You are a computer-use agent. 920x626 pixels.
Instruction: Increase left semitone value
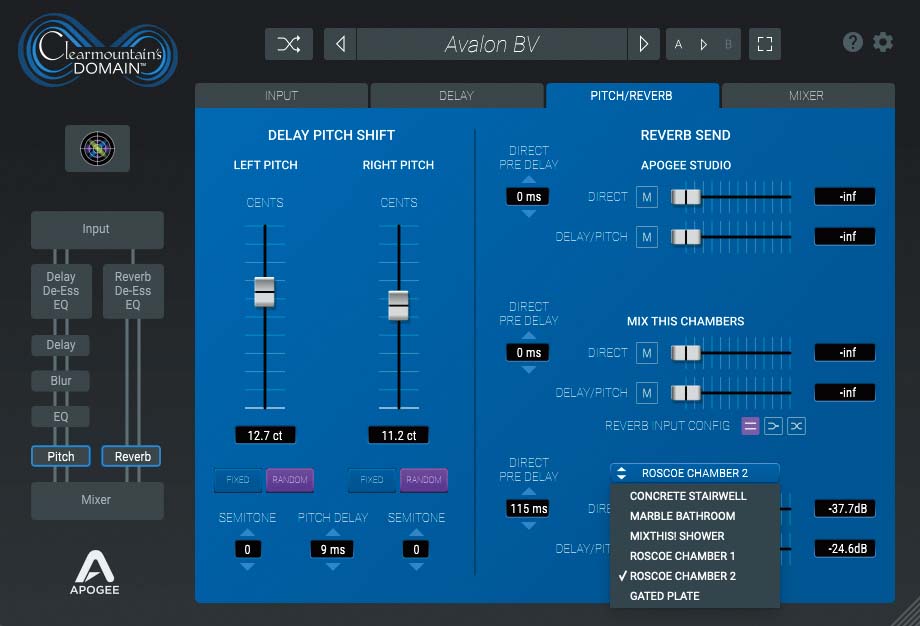click(x=248, y=533)
